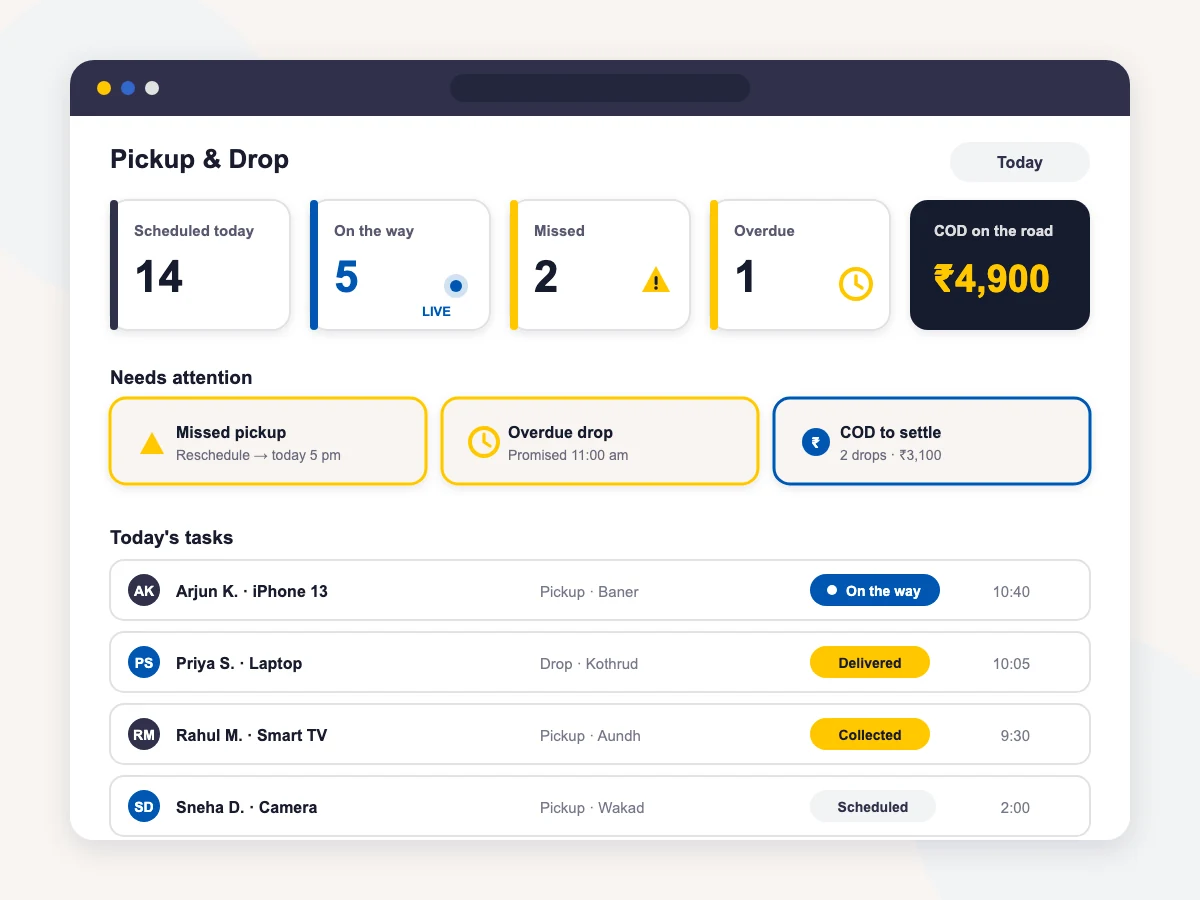The image size is (1200, 900).
Task: Click the AK avatar for Arjun K.
Action: pyautogui.click(x=144, y=590)
